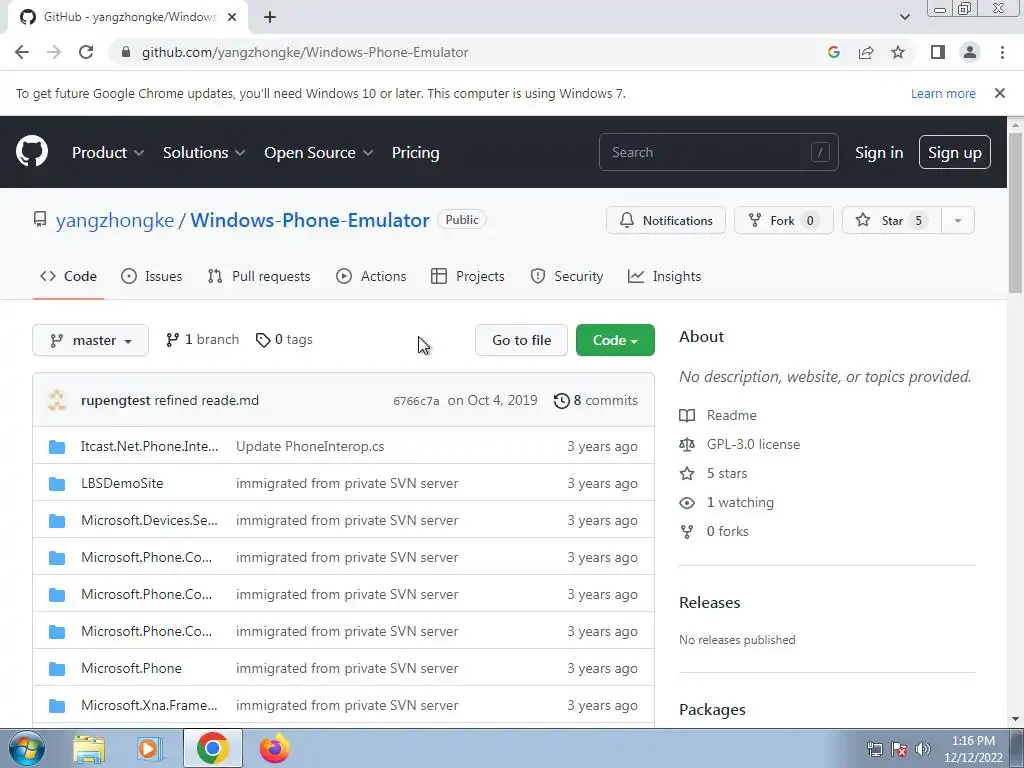Image resolution: width=1024 pixels, height=768 pixels.
Task: Launch Windows Media Player from taskbar
Action: pos(149,748)
